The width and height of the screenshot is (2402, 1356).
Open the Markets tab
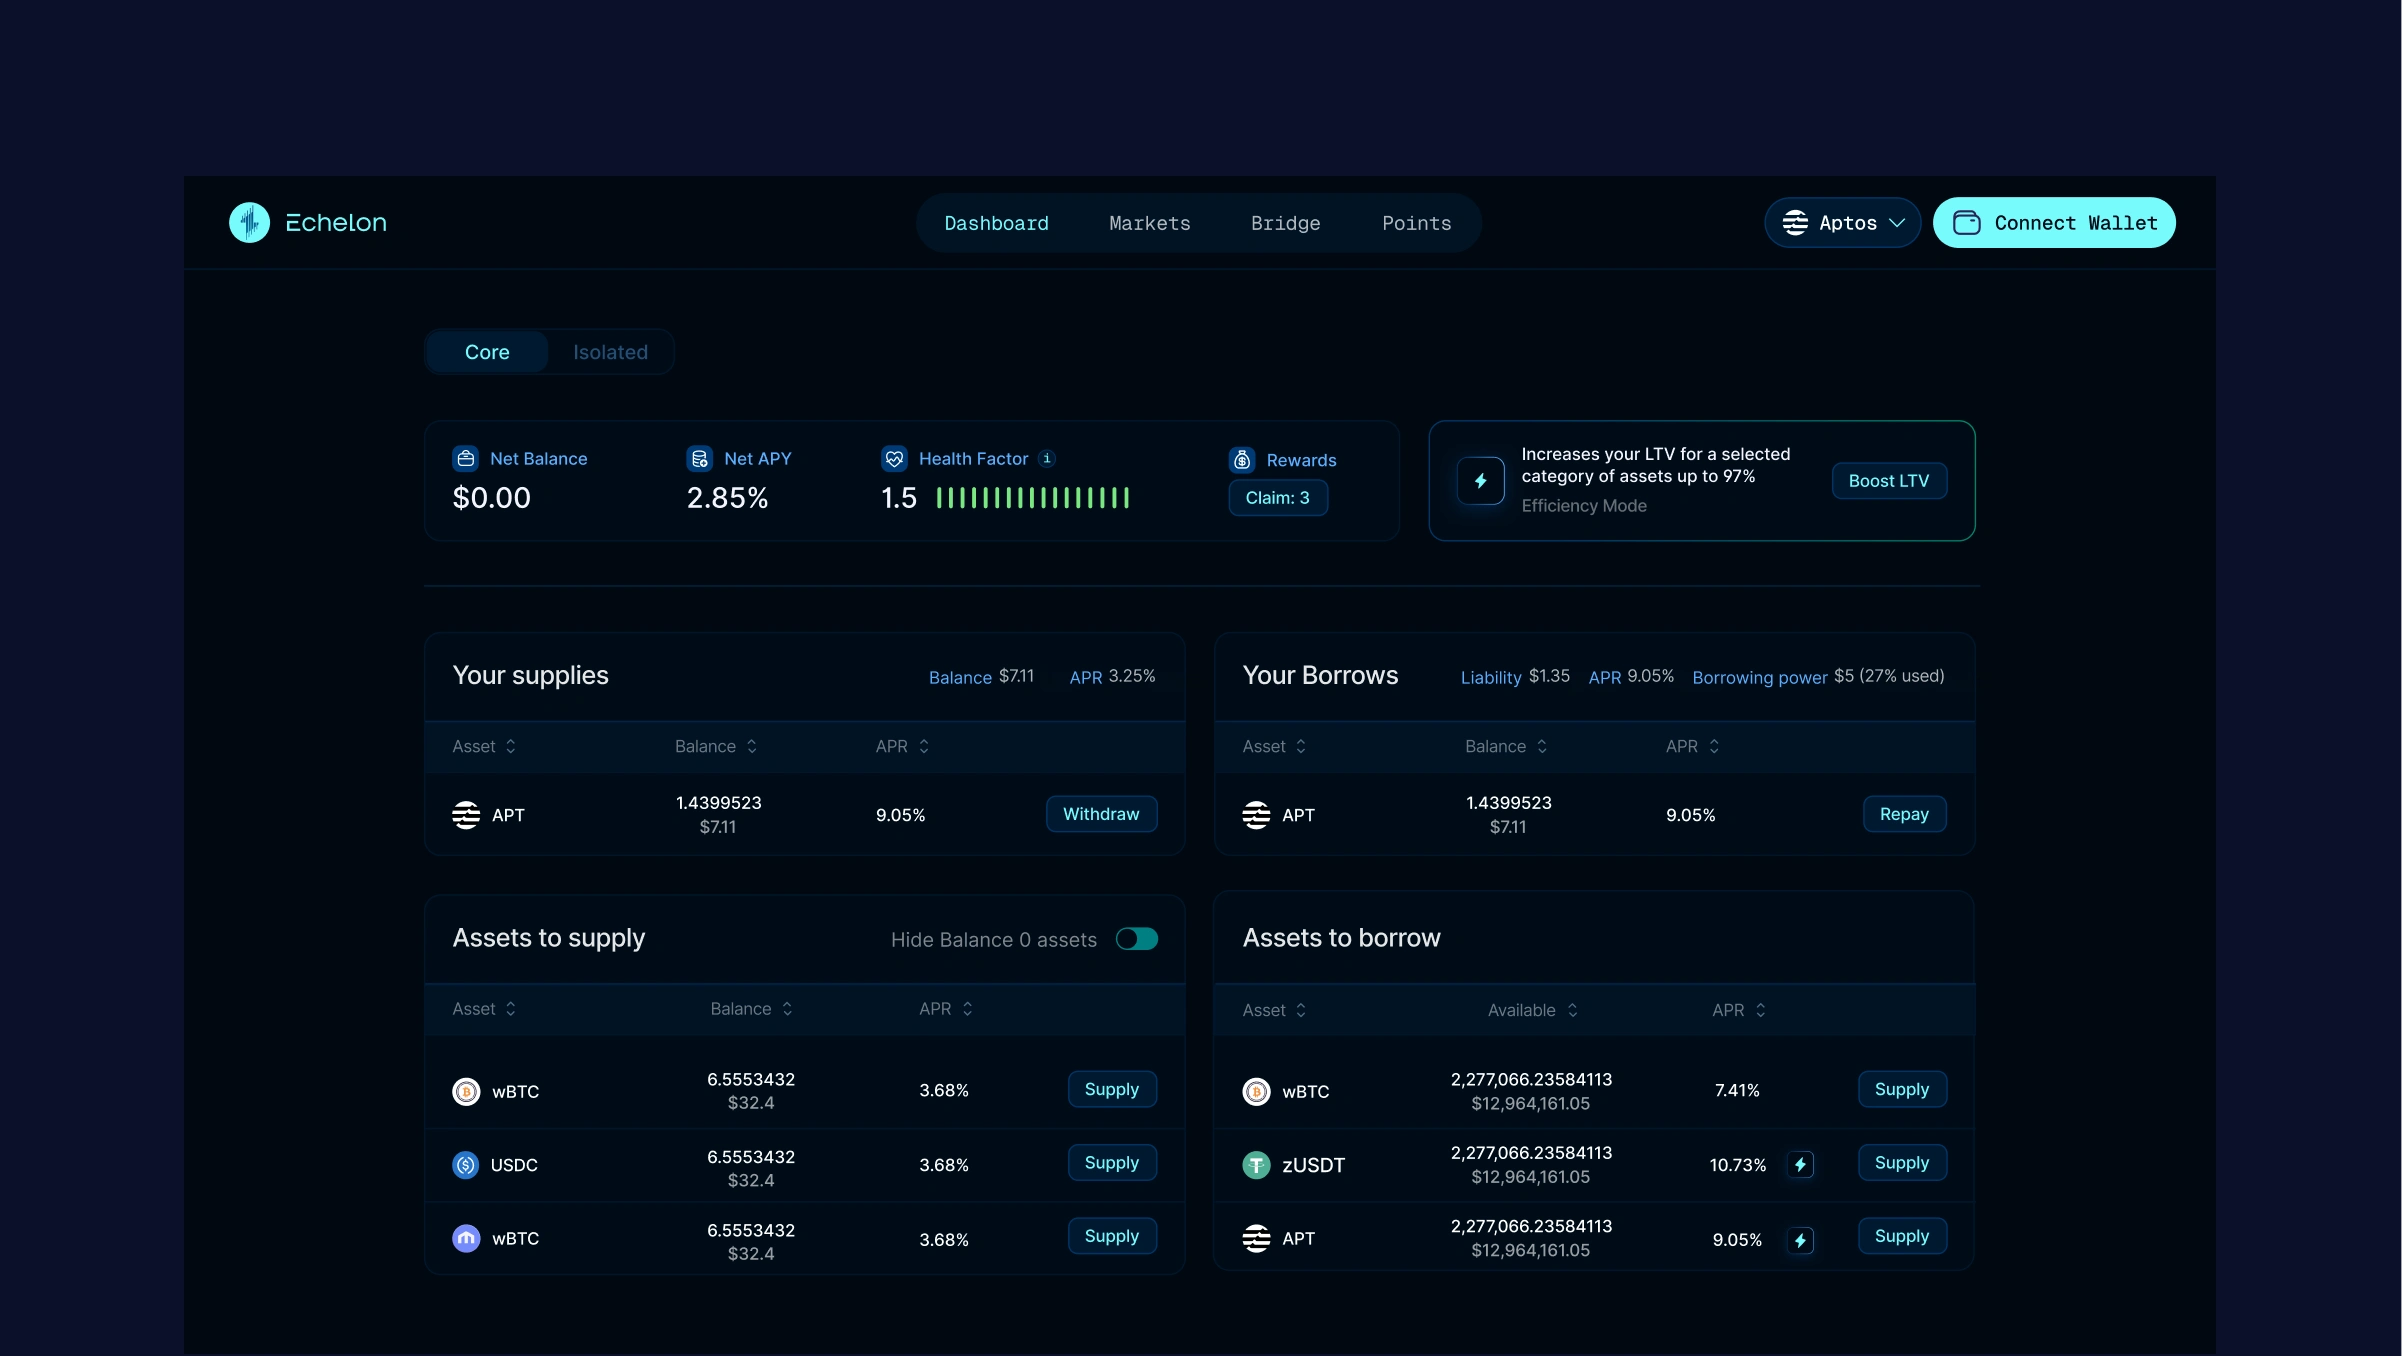(x=1149, y=223)
